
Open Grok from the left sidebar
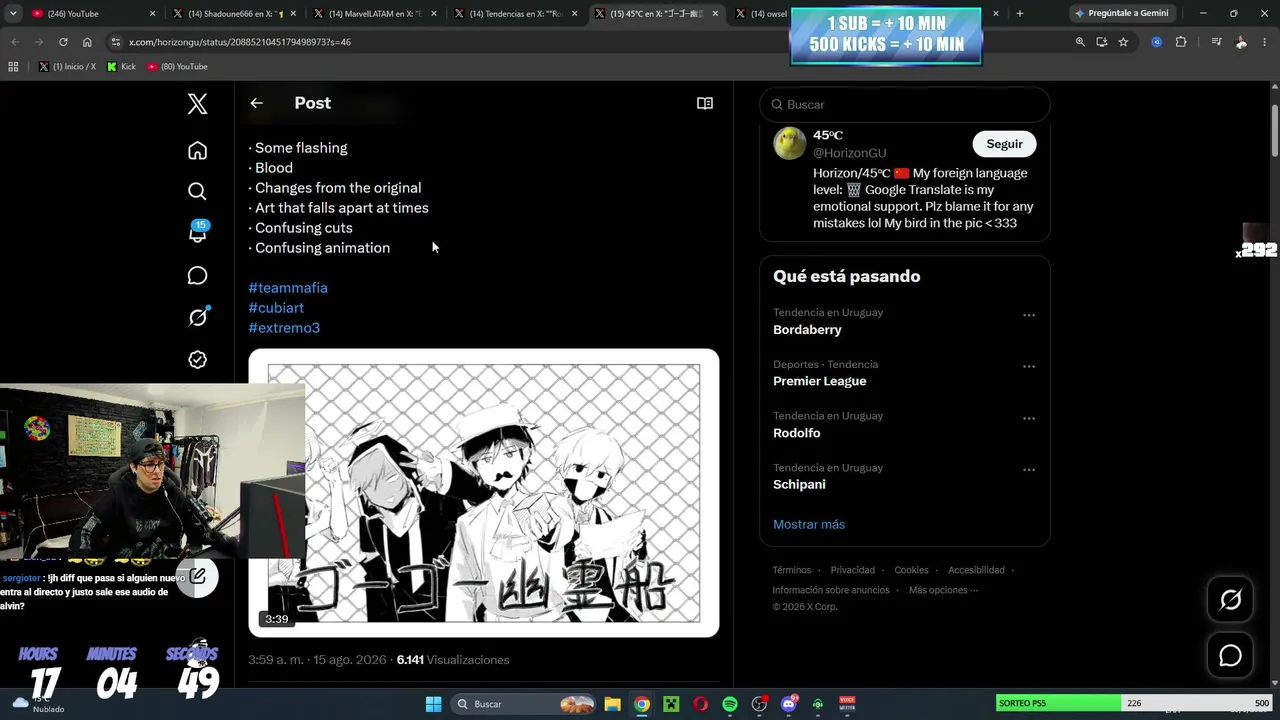[197, 317]
